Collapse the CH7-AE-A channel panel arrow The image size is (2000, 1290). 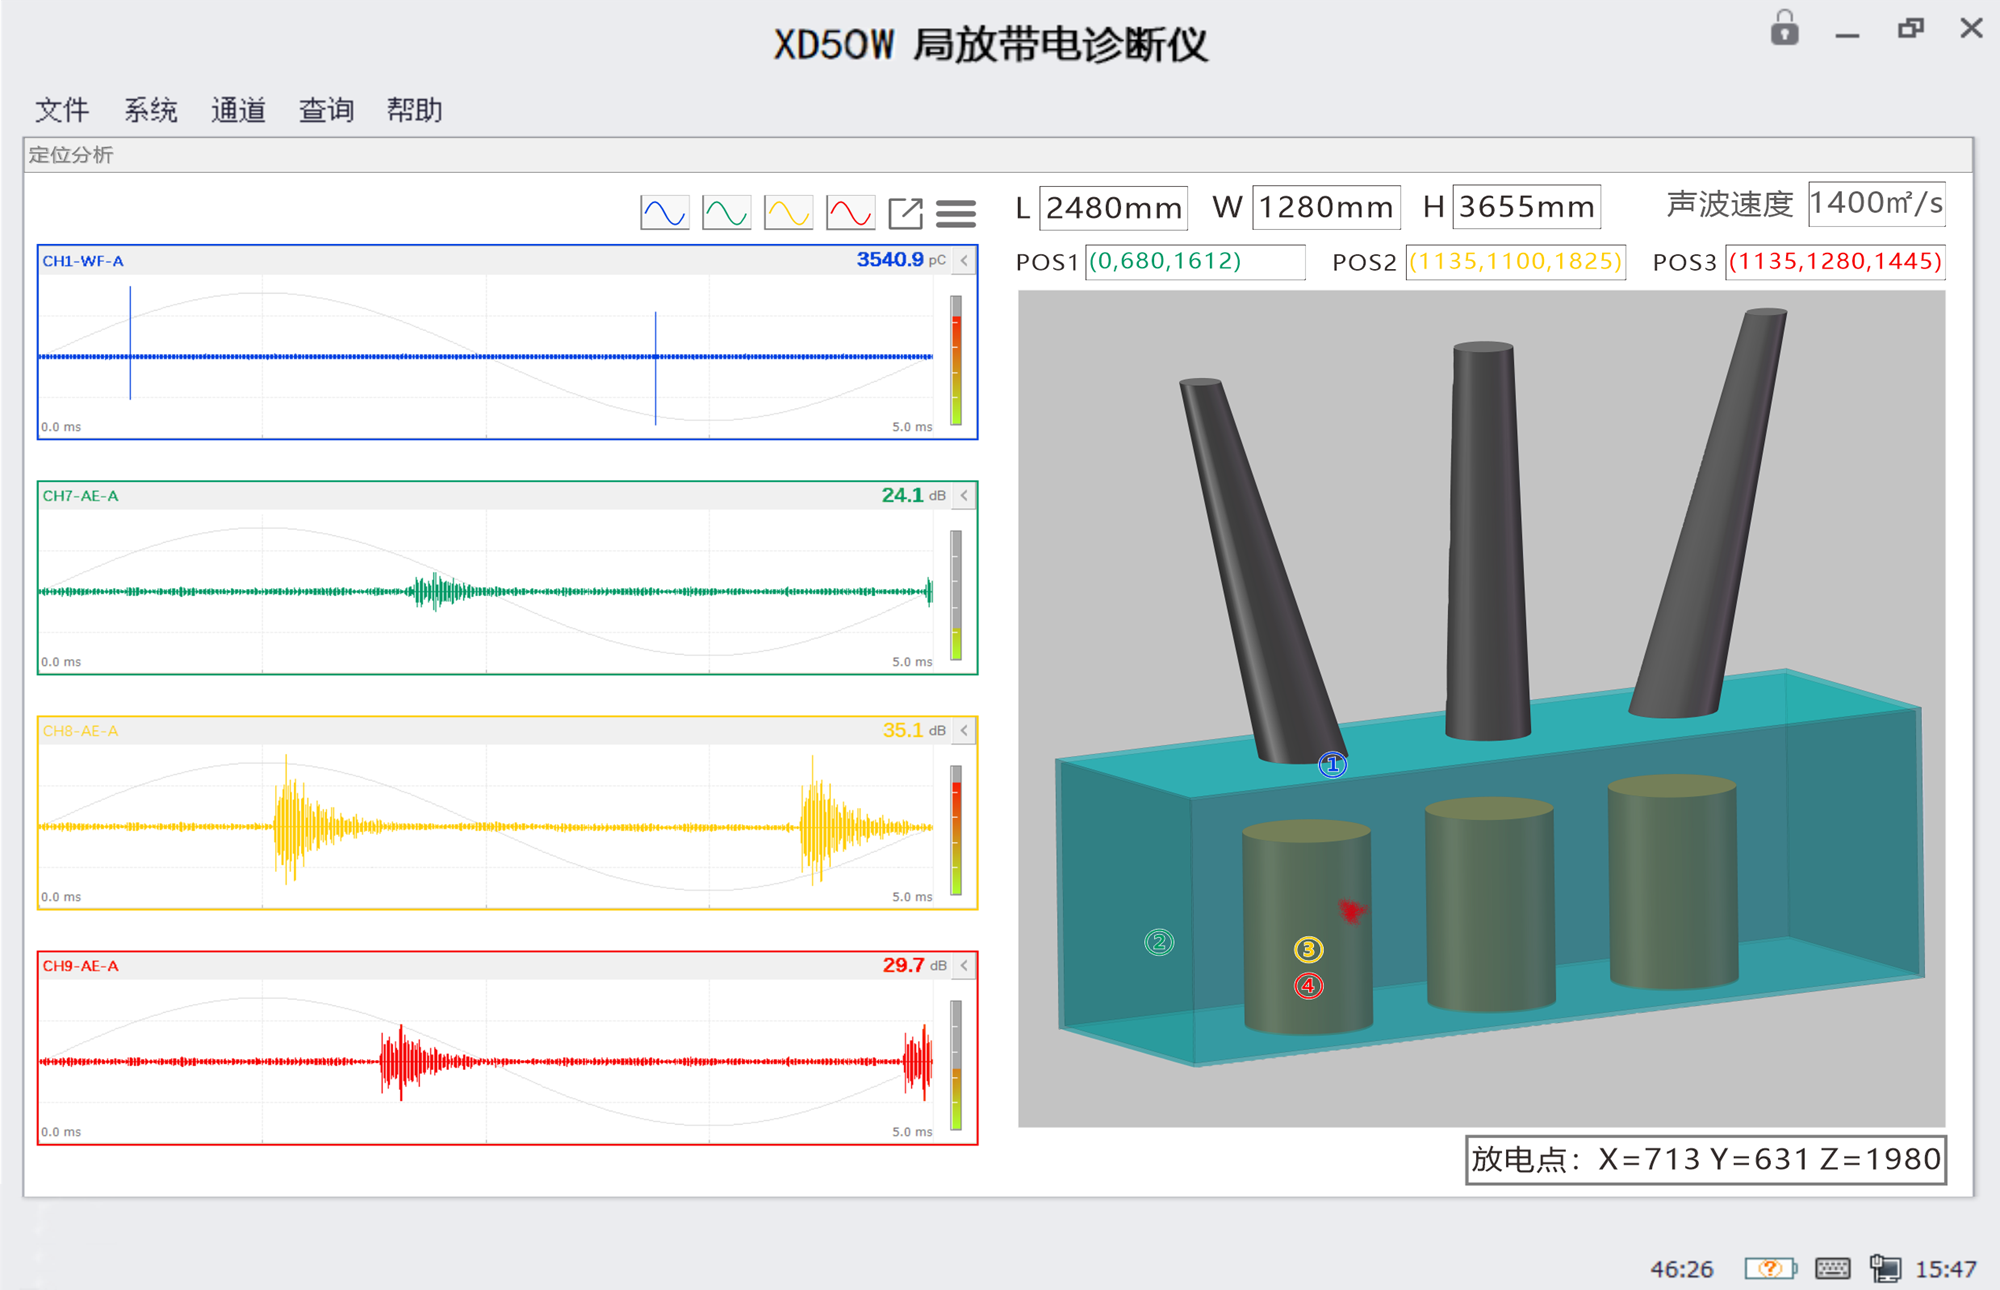[x=964, y=496]
